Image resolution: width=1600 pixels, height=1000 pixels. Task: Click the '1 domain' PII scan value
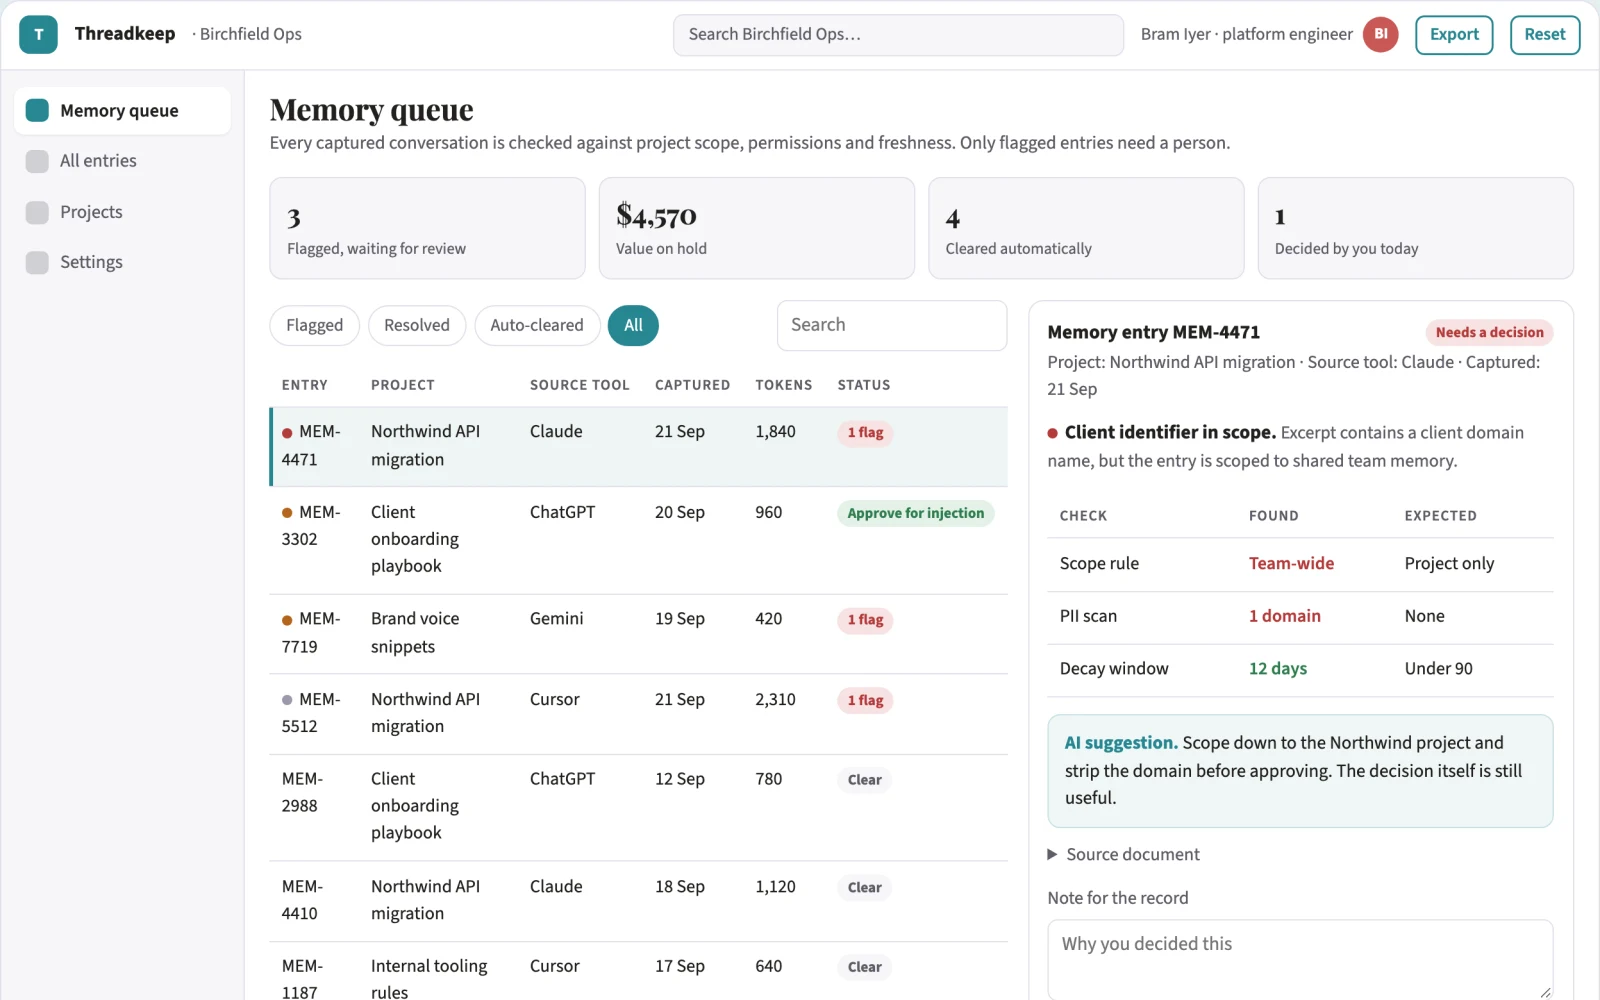(1284, 616)
